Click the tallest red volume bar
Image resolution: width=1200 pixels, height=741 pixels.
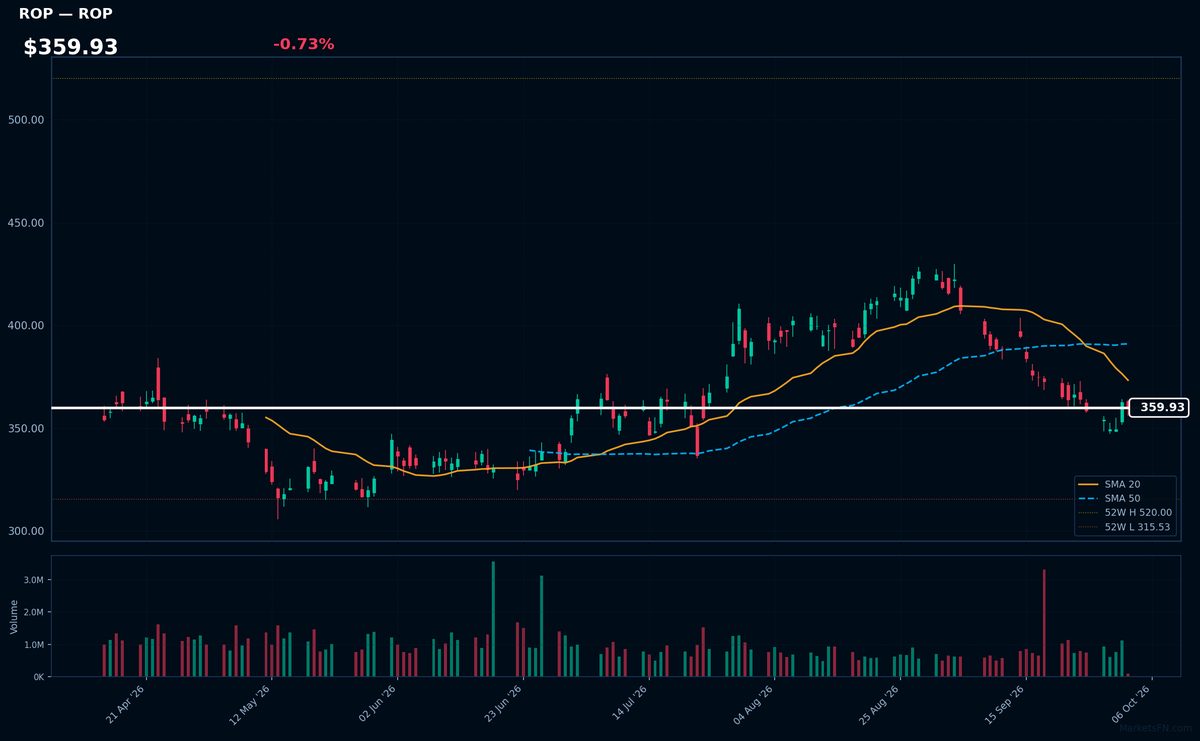[1044, 623]
